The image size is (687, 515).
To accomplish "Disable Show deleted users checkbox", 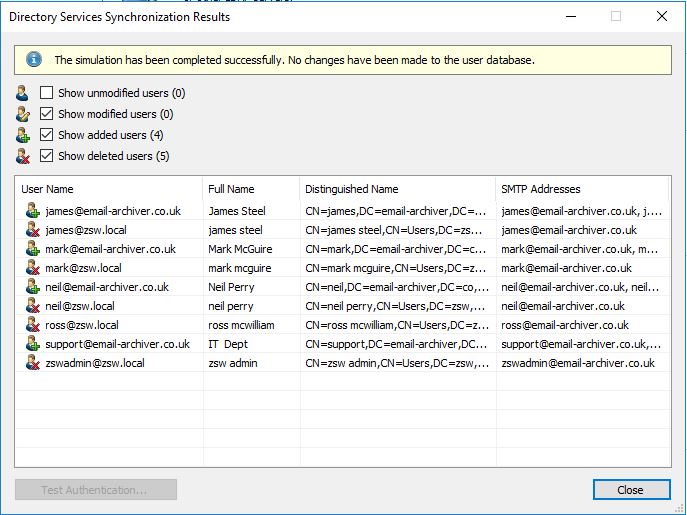I will point(46,156).
